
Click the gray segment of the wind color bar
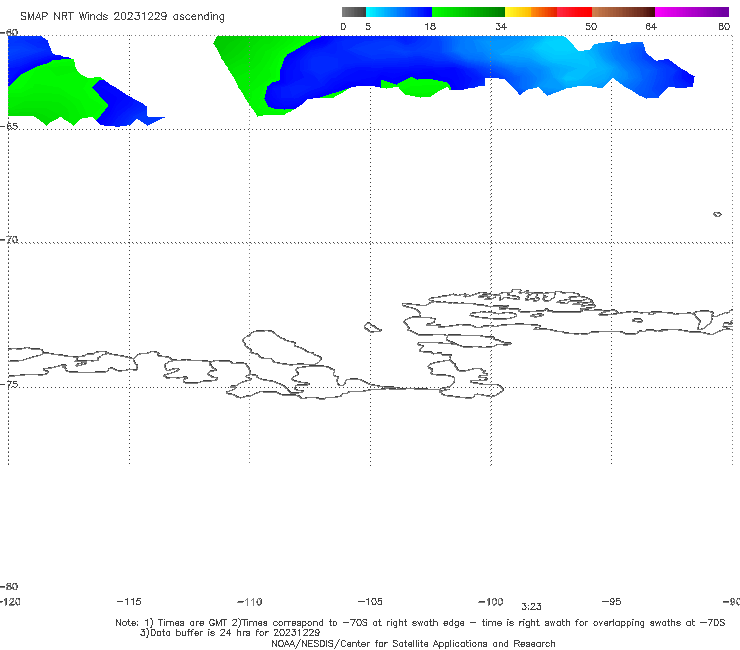click(x=353, y=12)
